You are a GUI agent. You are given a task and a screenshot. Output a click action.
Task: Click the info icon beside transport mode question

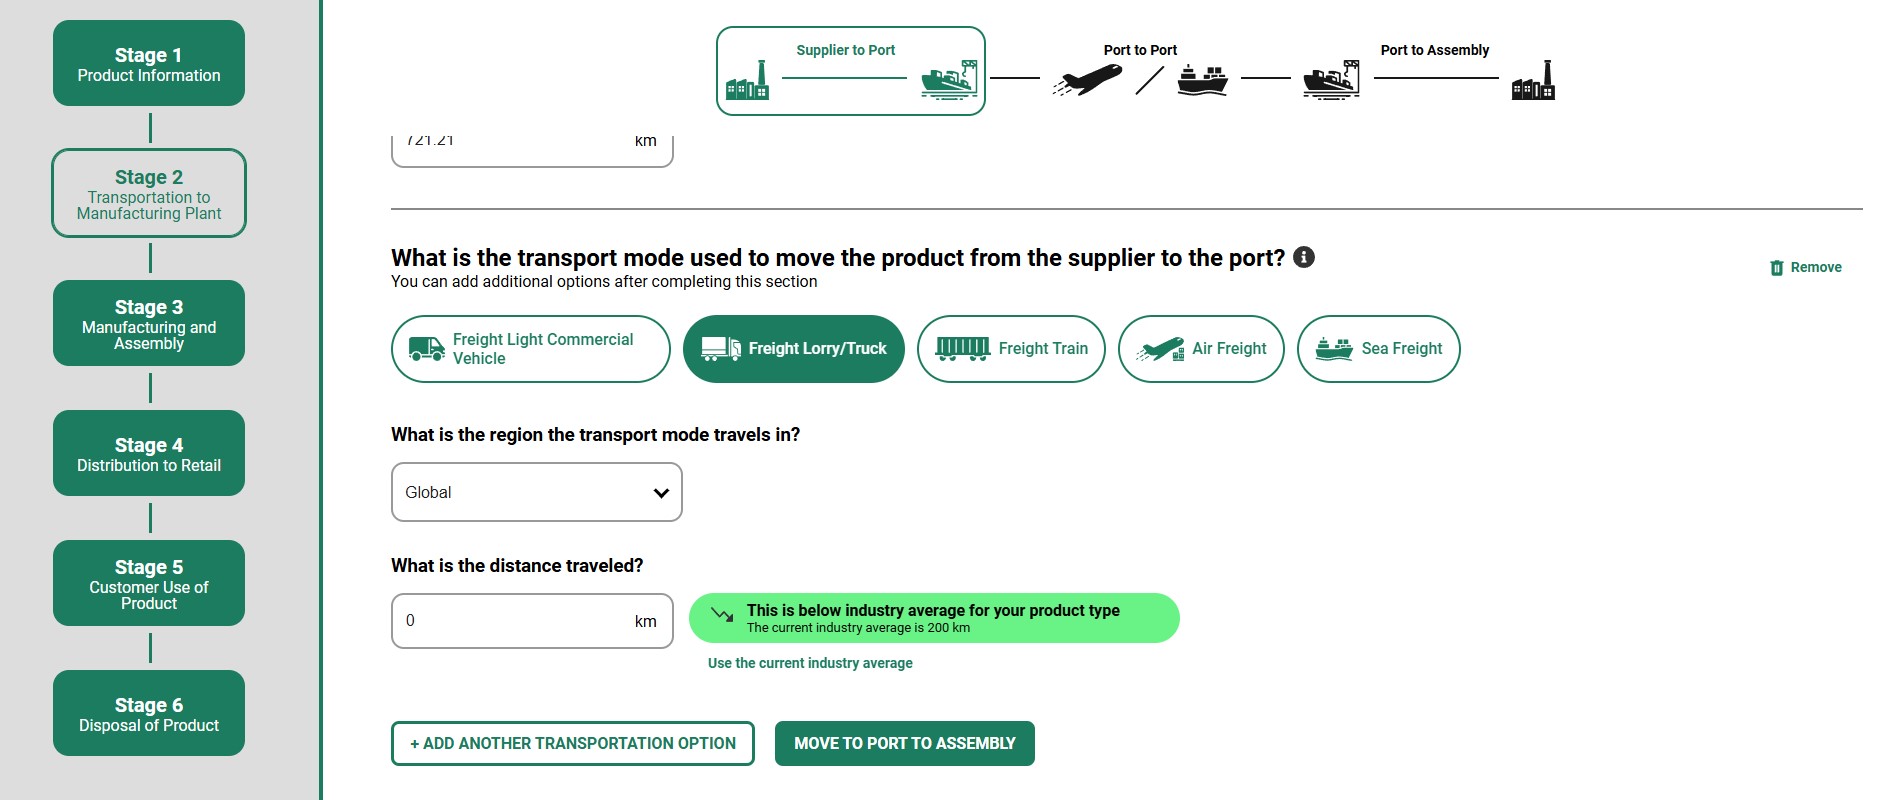(1304, 257)
